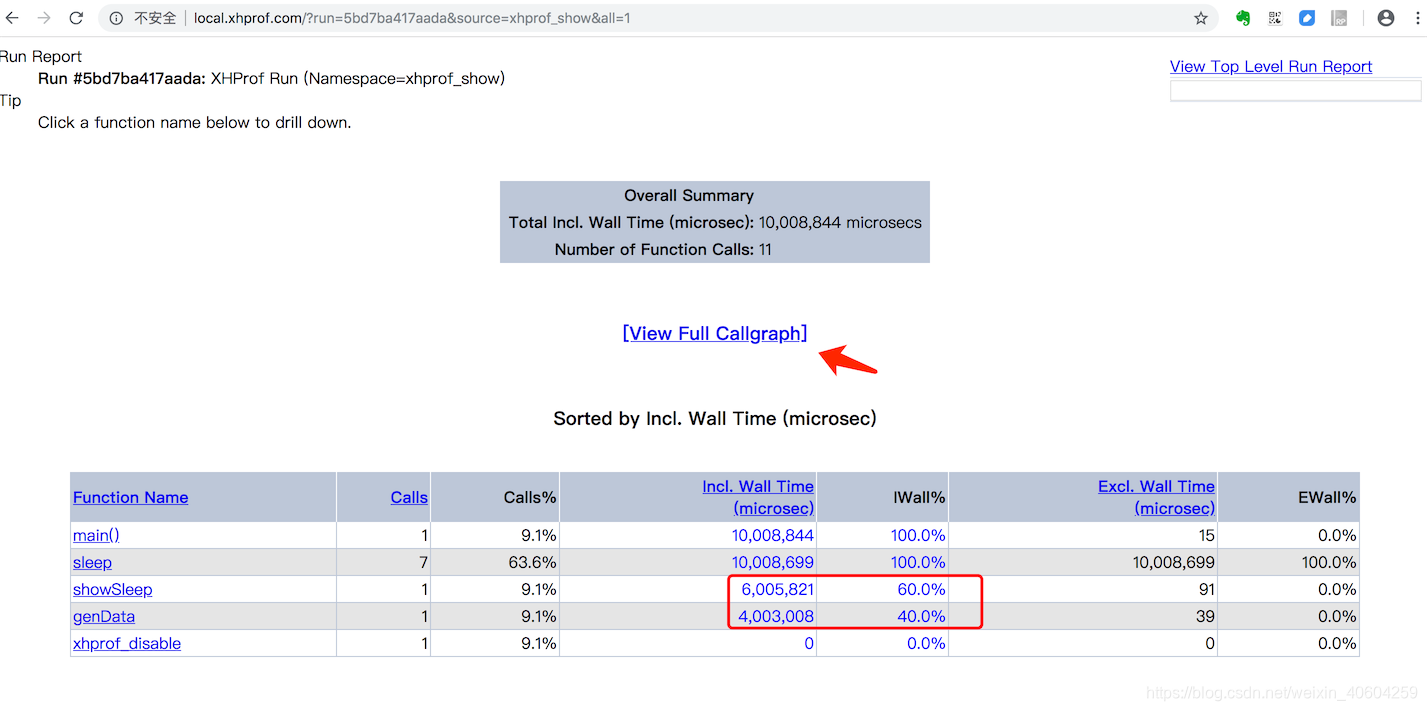Open the Chrome three-dot menu
Viewport: 1427px width, 711px height.
[1415, 18]
